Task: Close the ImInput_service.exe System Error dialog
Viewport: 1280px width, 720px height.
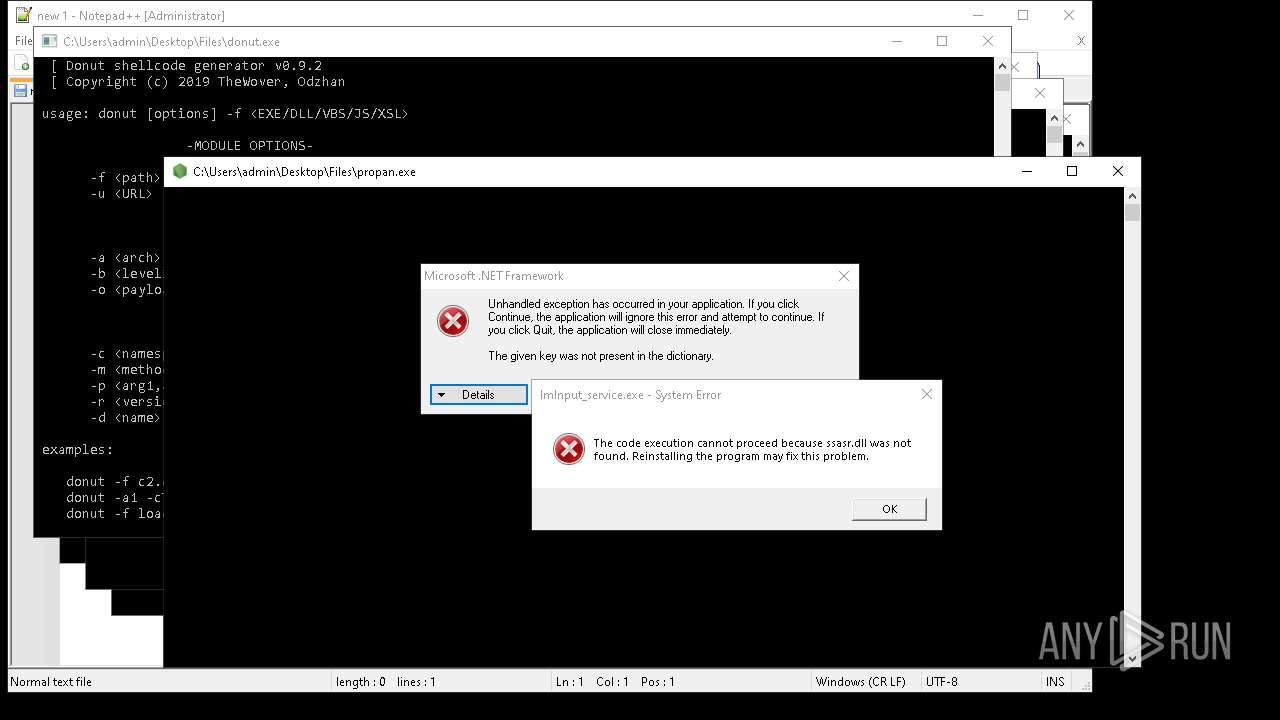Action: coord(926,394)
